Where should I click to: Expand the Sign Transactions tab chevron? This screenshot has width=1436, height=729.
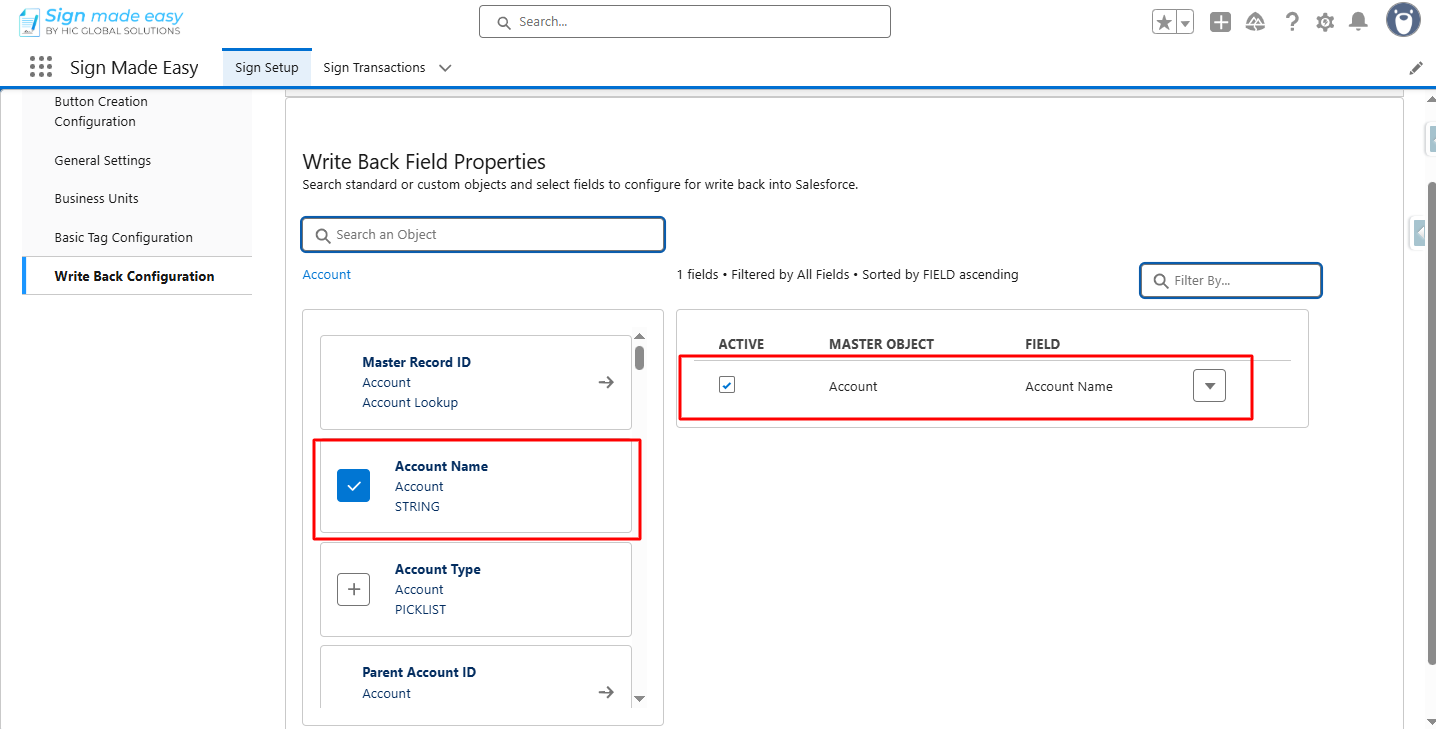click(x=445, y=68)
